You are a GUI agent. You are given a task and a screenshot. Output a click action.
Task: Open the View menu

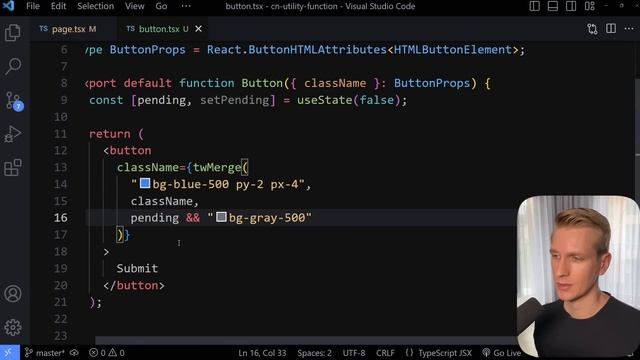click(134, 6)
